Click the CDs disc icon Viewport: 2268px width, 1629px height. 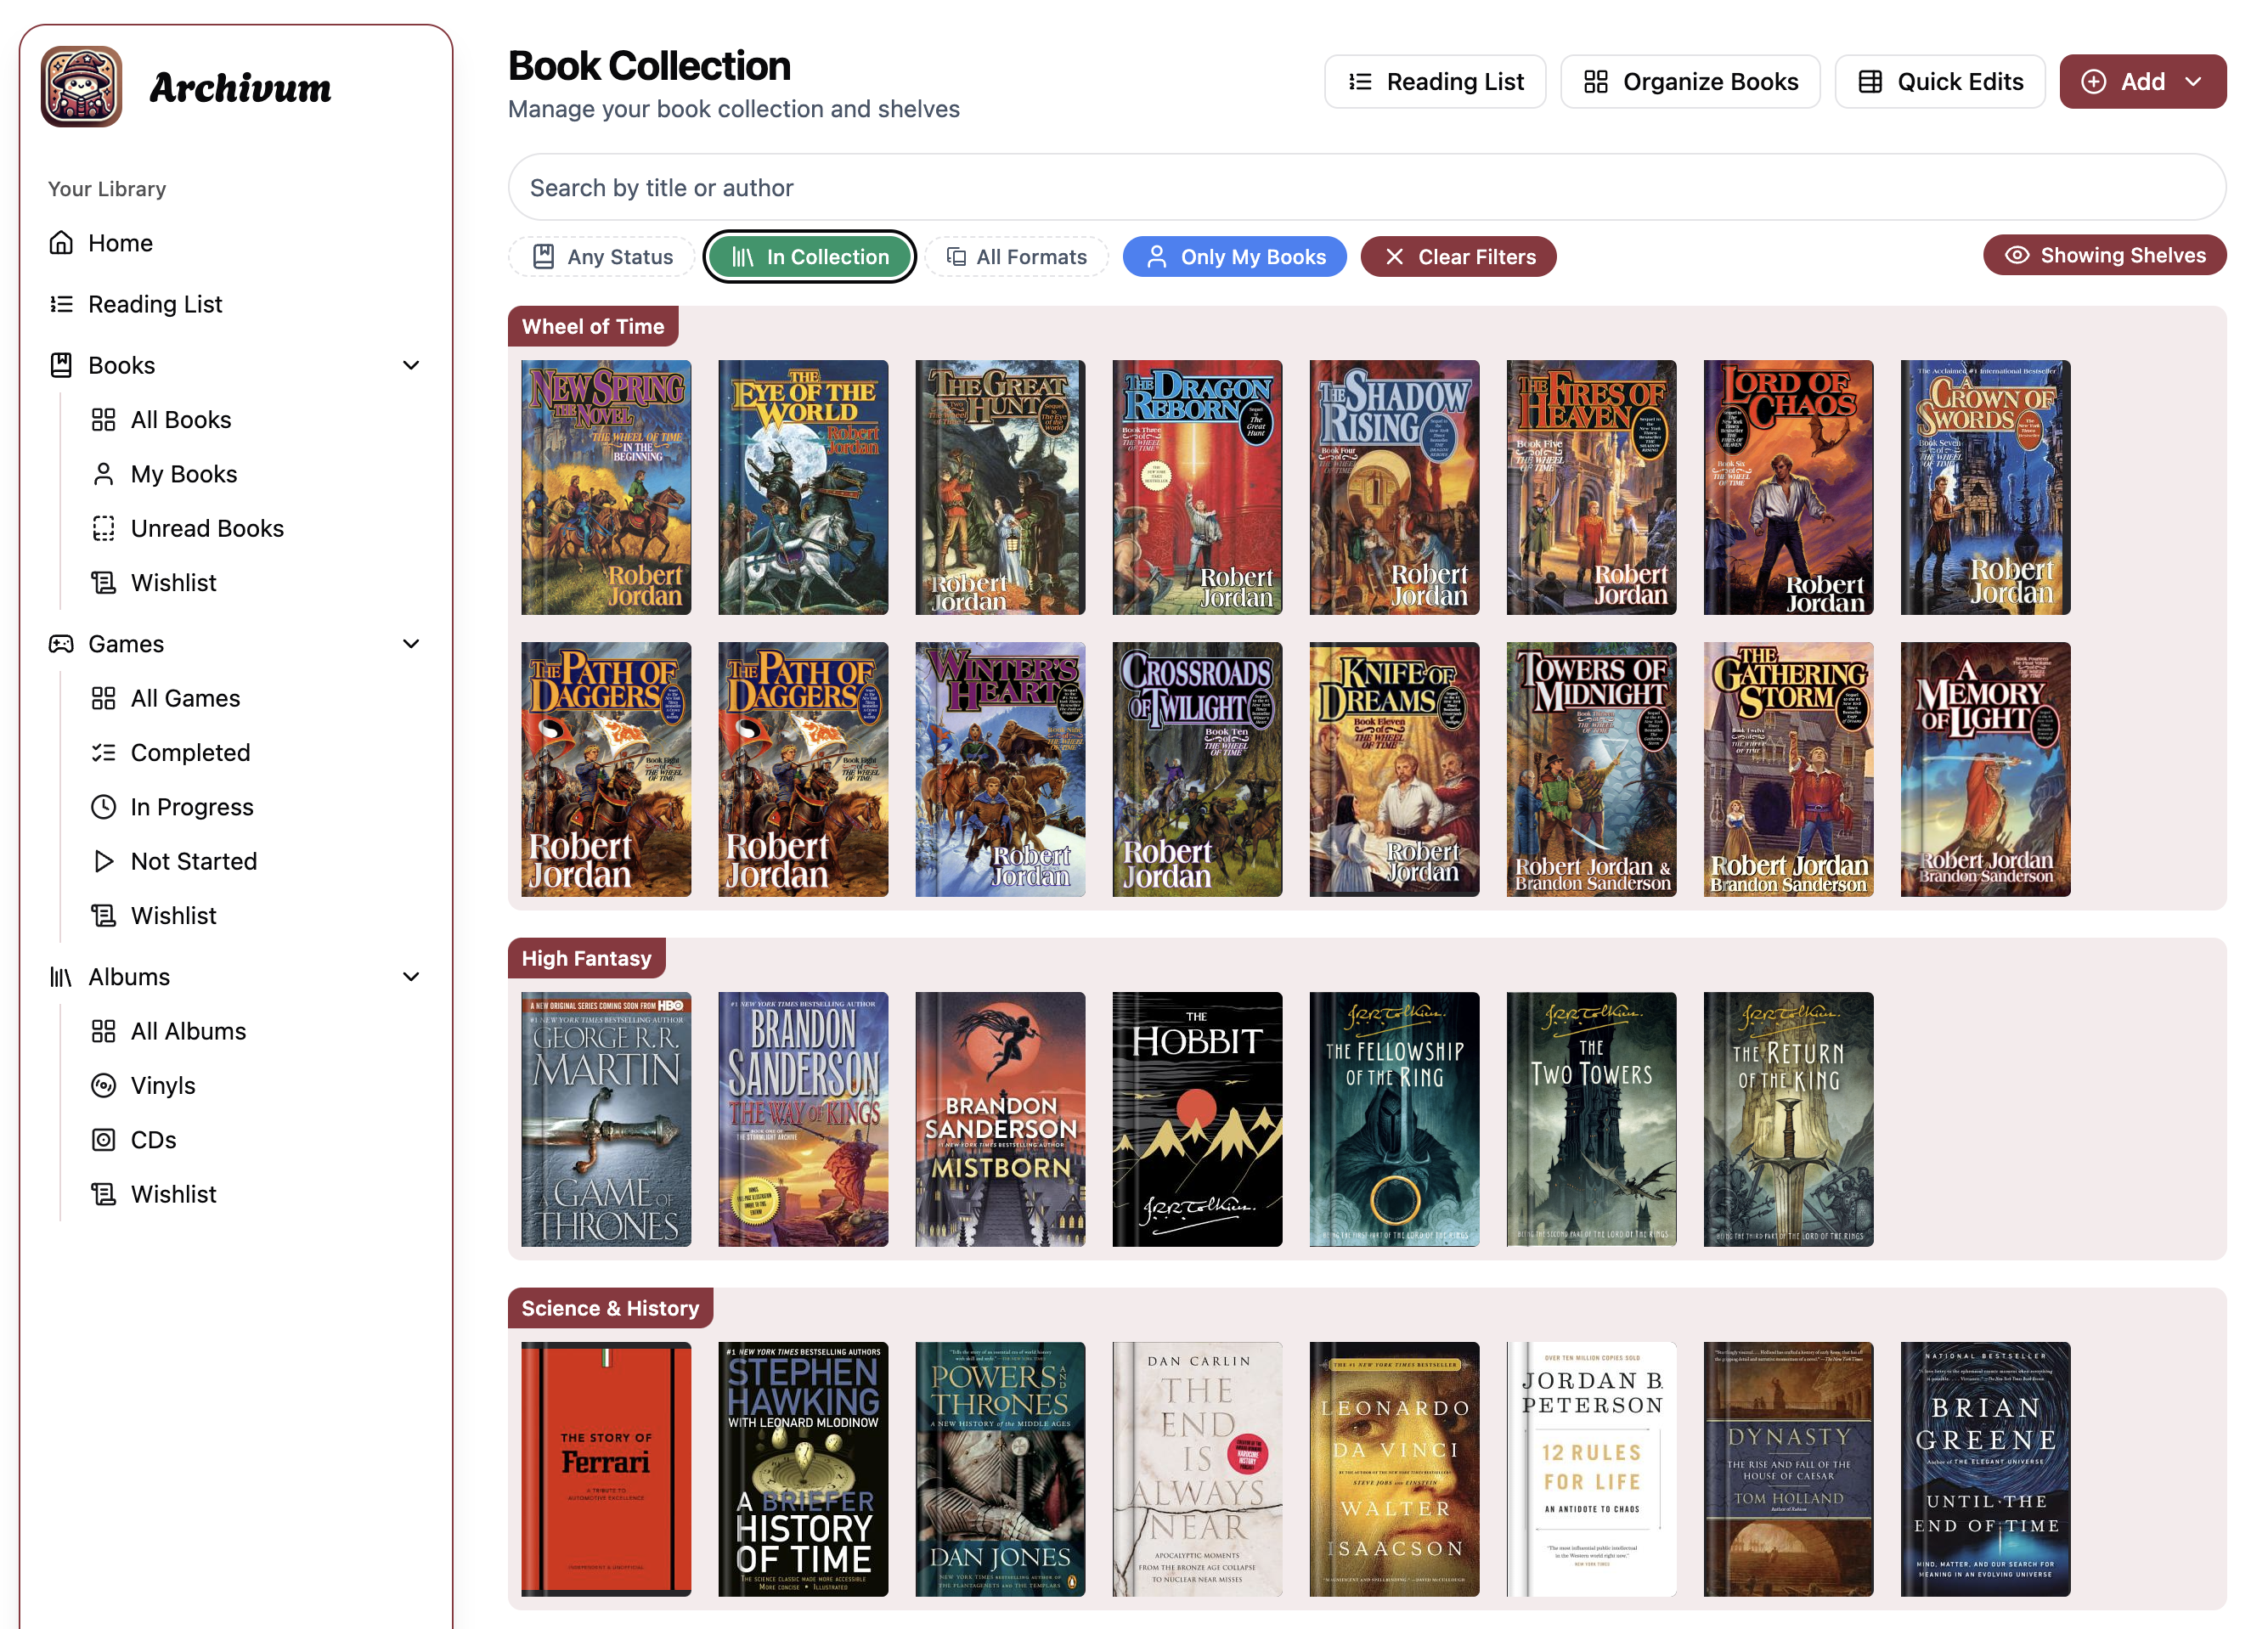point(103,1140)
